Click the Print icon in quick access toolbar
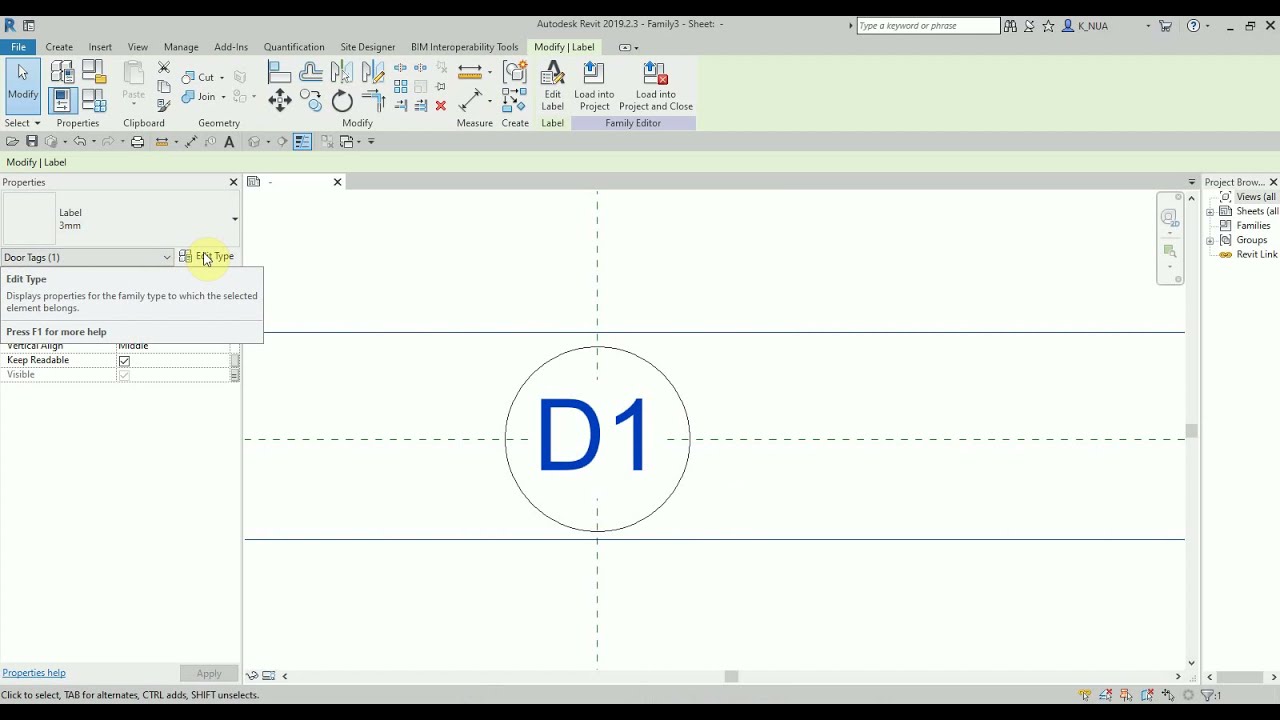Screen dimensions: 1280x720 click(137, 141)
